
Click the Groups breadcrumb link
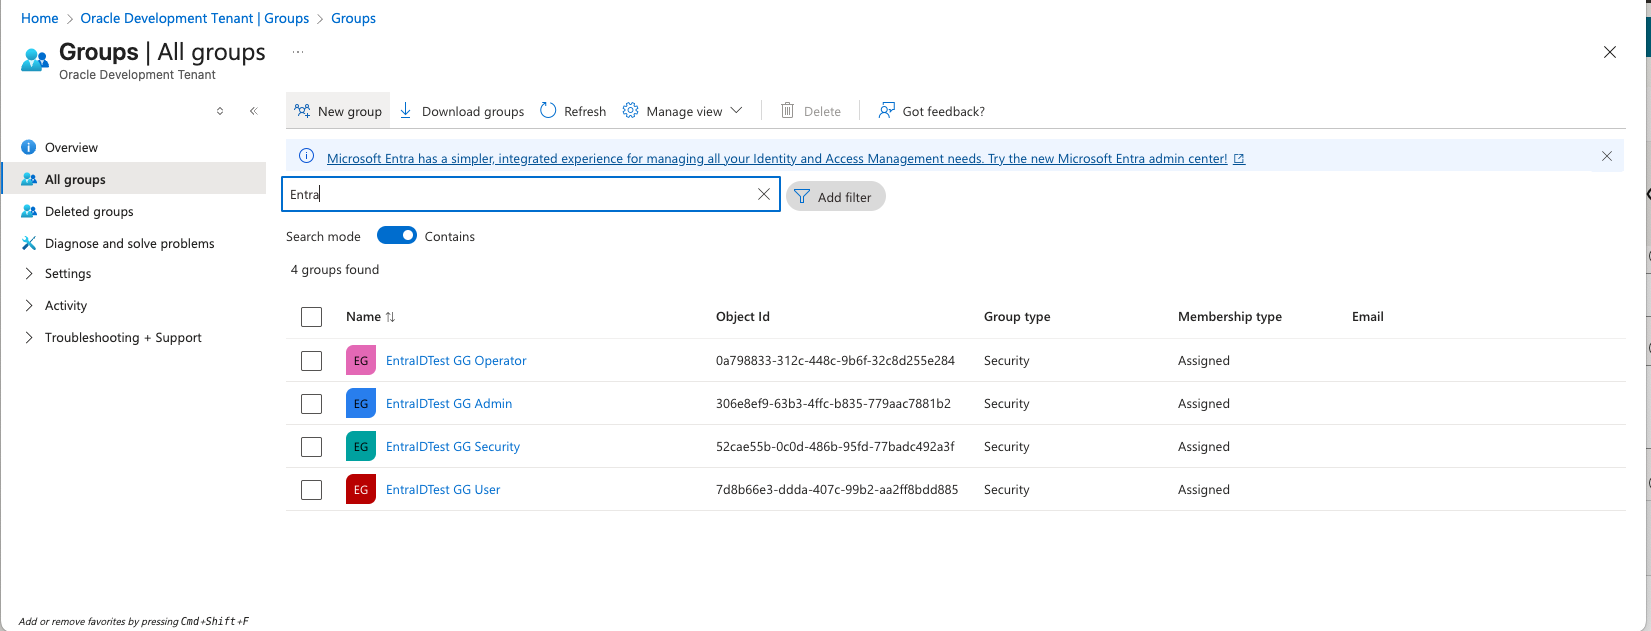[354, 18]
